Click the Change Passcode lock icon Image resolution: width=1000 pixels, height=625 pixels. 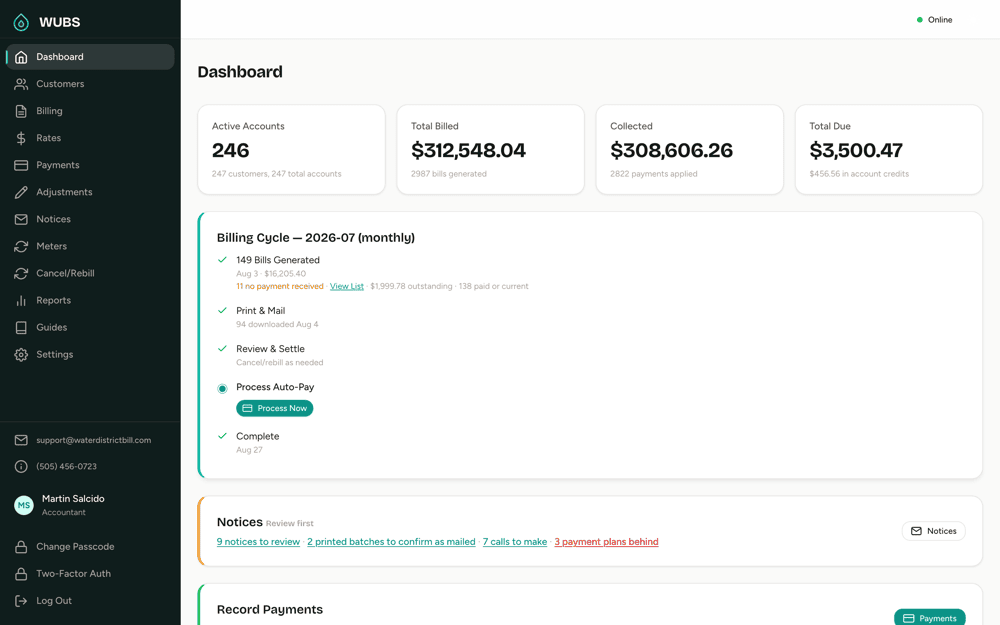click(x=21, y=547)
